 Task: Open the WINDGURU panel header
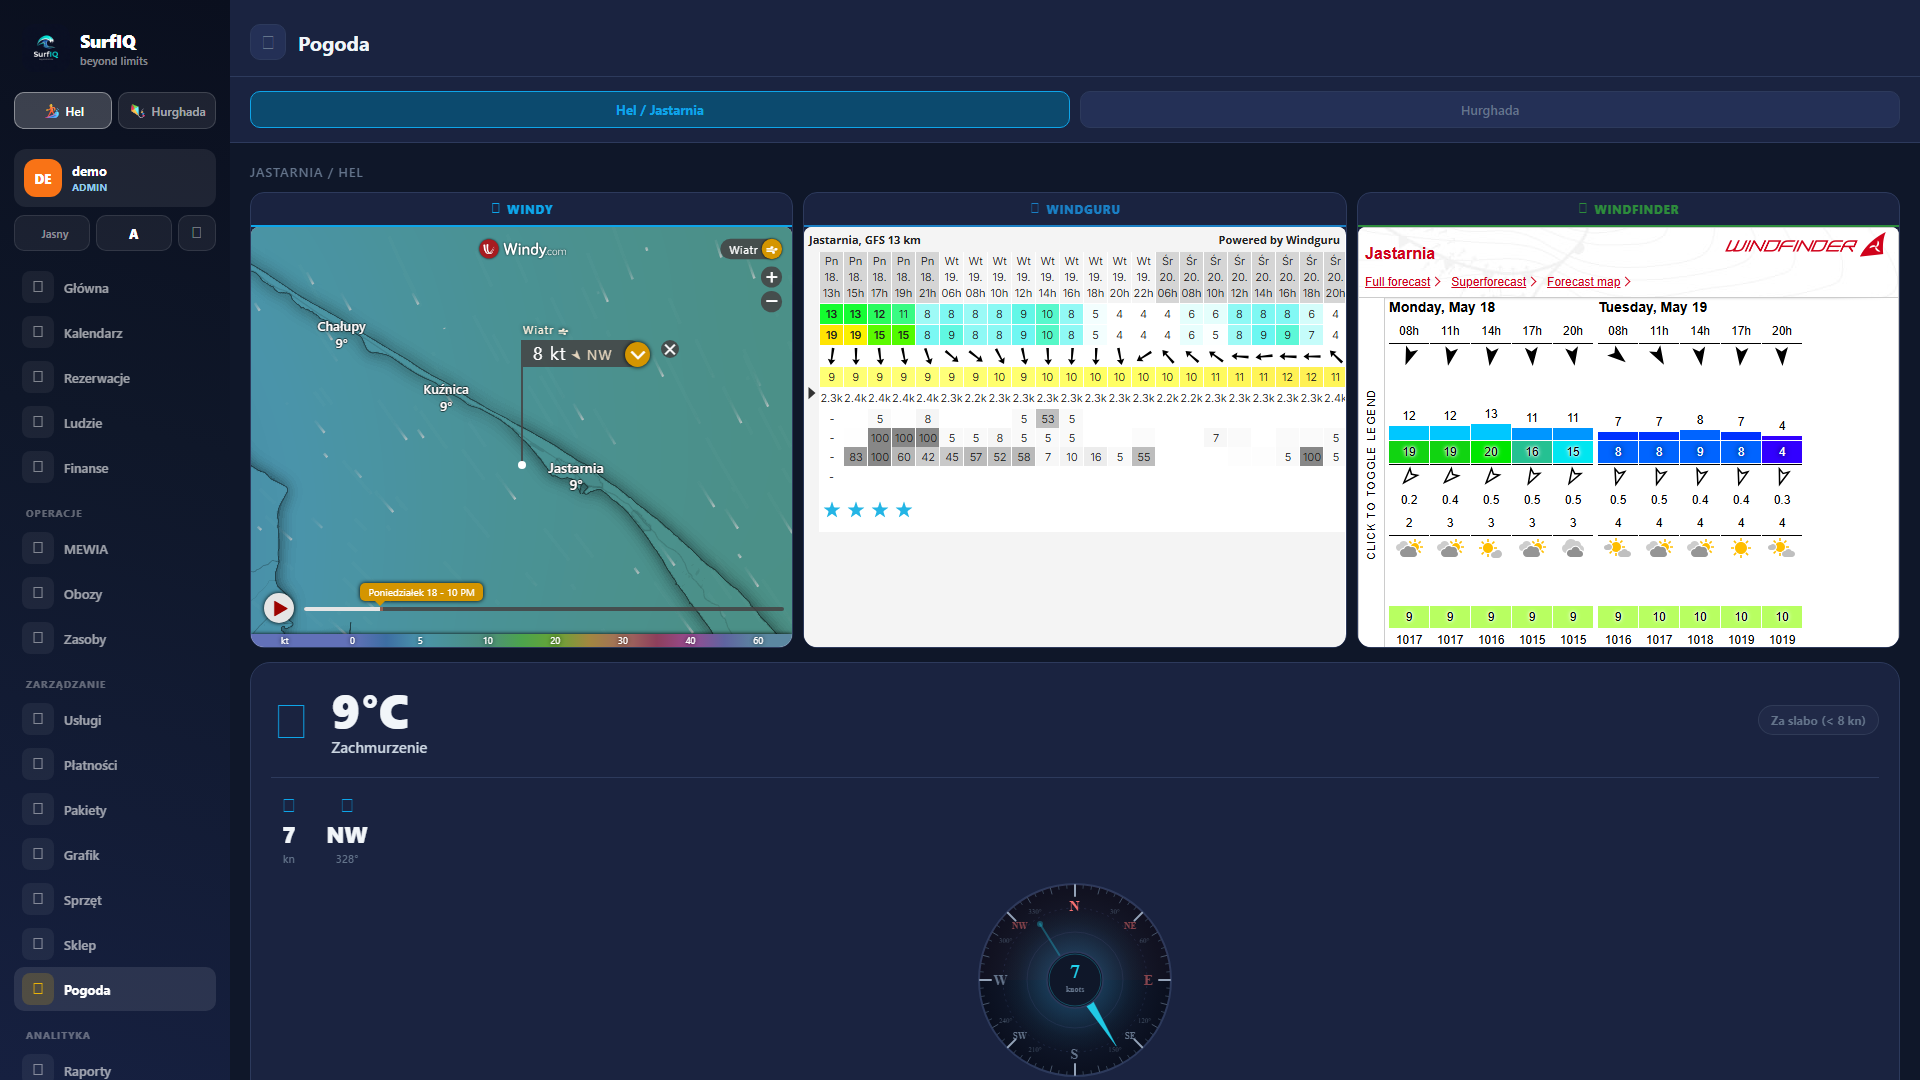(x=1075, y=209)
